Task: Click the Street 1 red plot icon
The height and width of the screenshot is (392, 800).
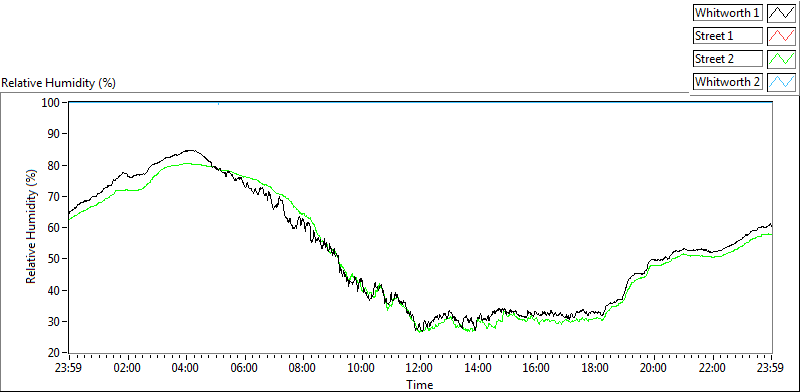Action: click(781, 36)
